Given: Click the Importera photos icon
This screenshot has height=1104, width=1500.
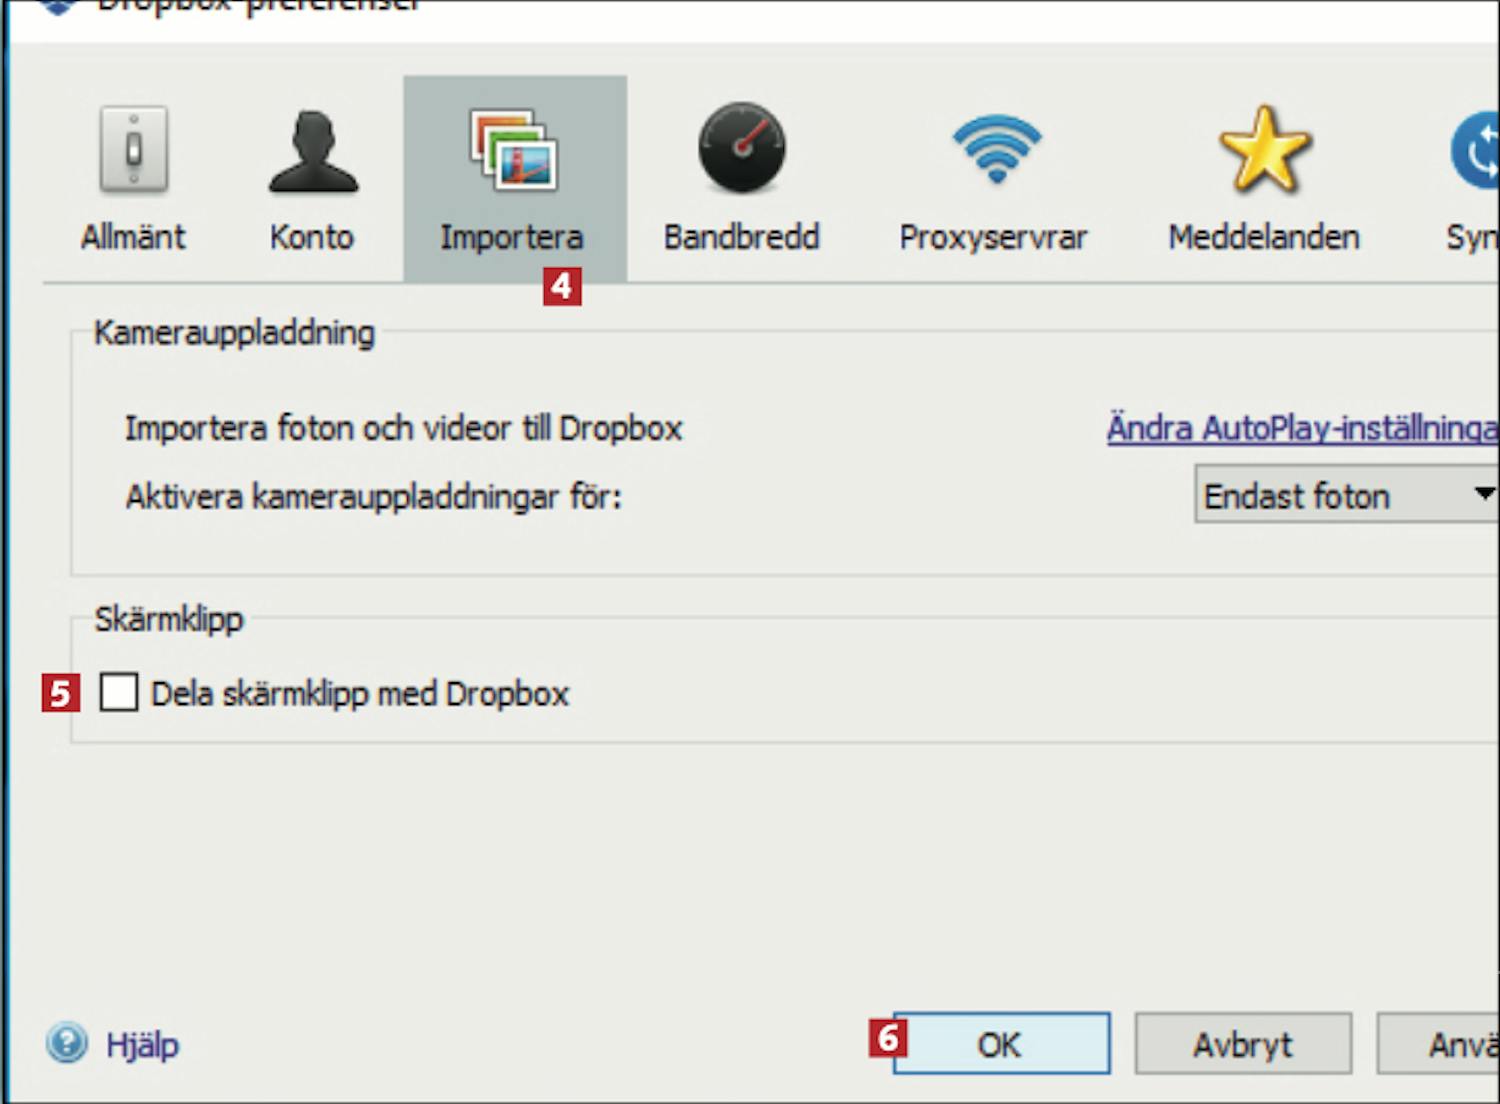Looking at the screenshot, I should tap(514, 150).
